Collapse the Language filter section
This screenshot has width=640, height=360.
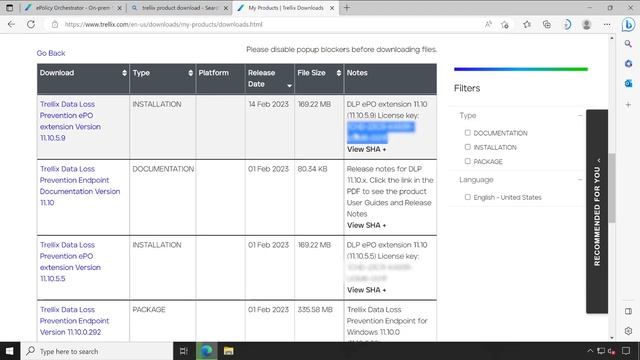pos(580,180)
